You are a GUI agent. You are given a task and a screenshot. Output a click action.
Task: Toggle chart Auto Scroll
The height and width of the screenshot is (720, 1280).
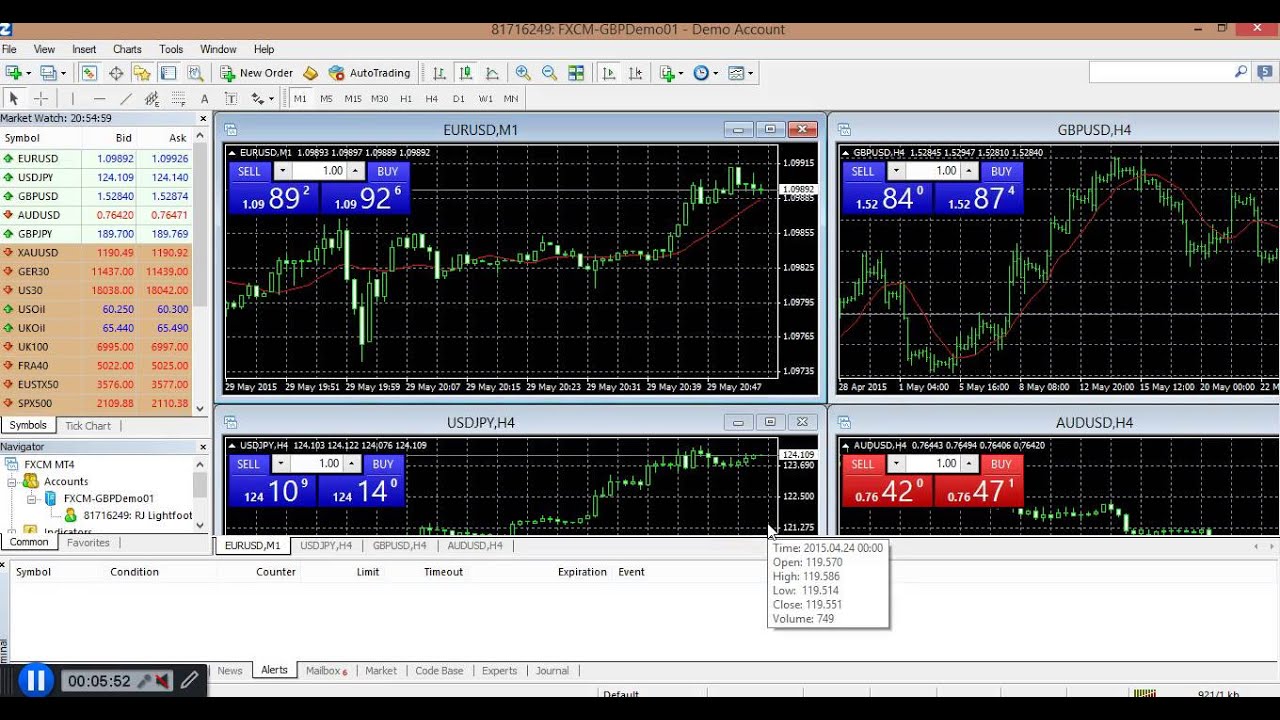(608, 73)
